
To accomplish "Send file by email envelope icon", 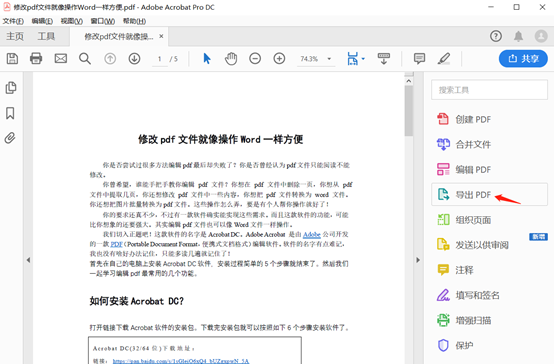I will tap(61, 58).
